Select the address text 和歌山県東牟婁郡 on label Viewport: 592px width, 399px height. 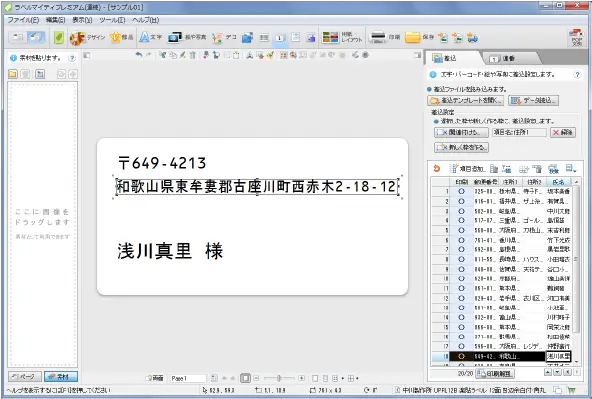(257, 186)
